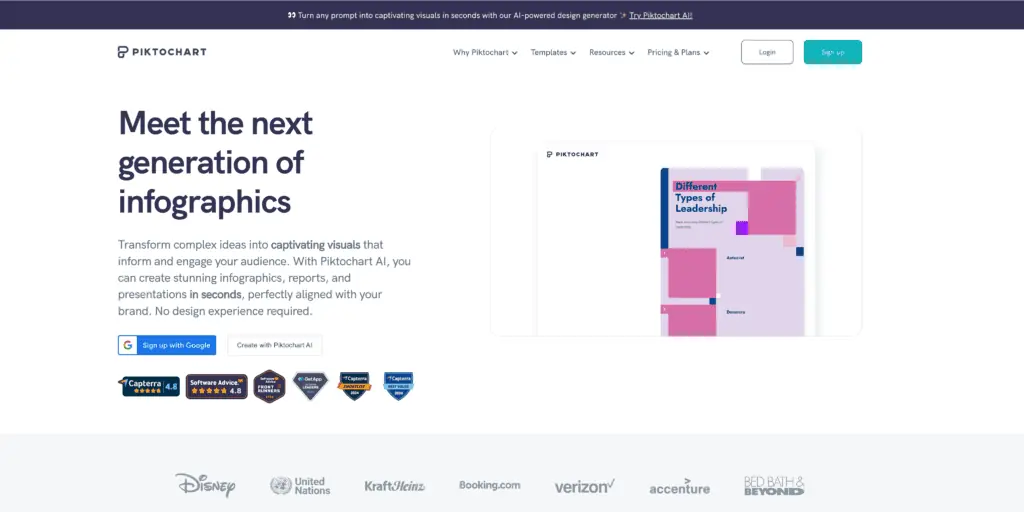1024x512 pixels.
Task: Click the teal Sign up button
Action: (x=833, y=52)
